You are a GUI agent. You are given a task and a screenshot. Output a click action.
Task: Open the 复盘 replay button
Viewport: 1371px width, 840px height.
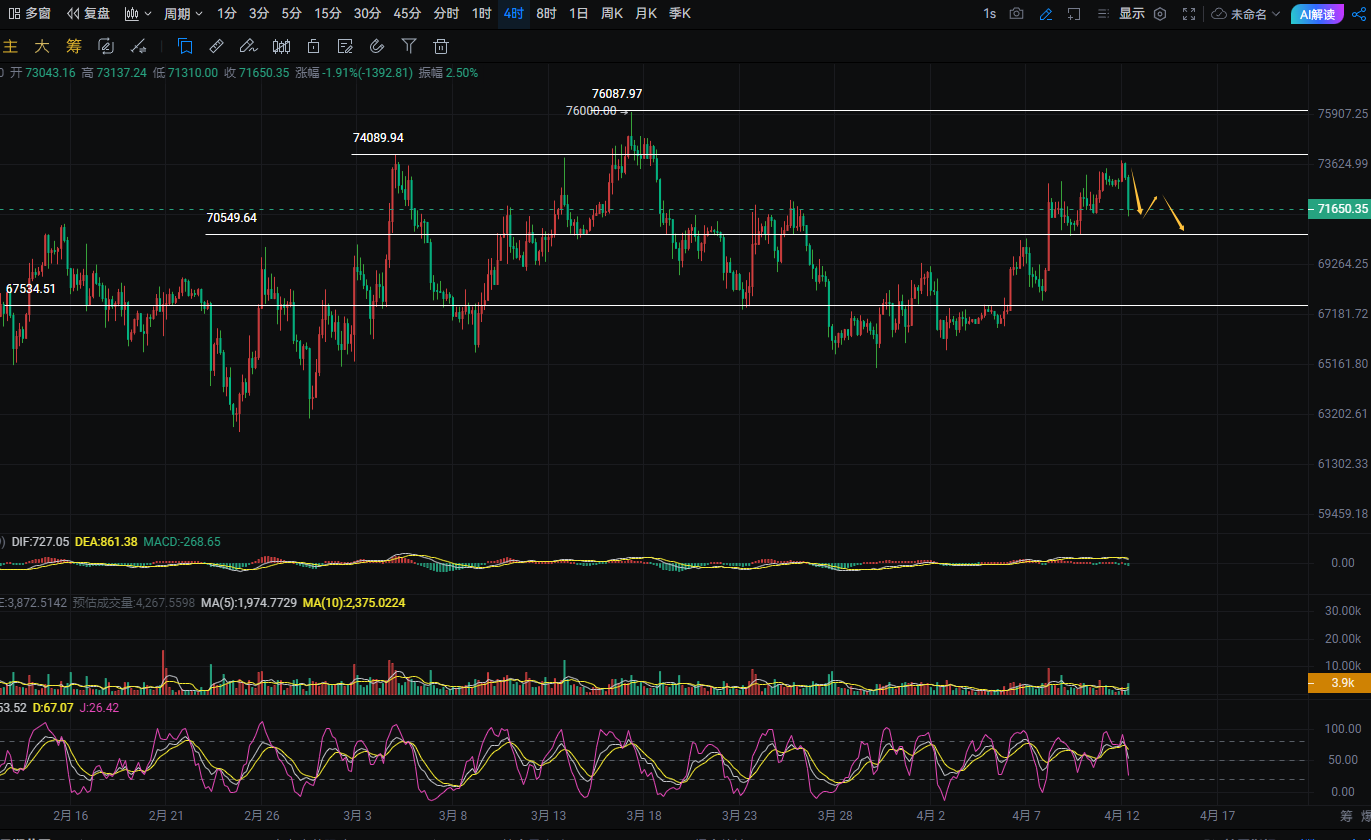(x=88, y=14)
